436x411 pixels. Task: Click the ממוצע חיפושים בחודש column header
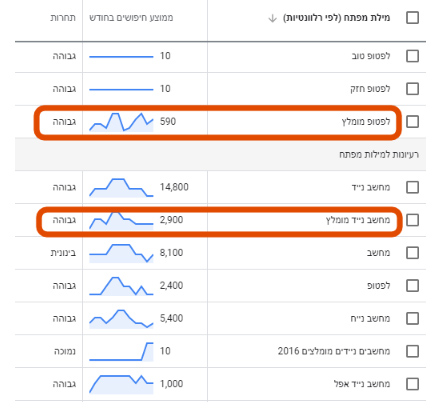point(131,18)
